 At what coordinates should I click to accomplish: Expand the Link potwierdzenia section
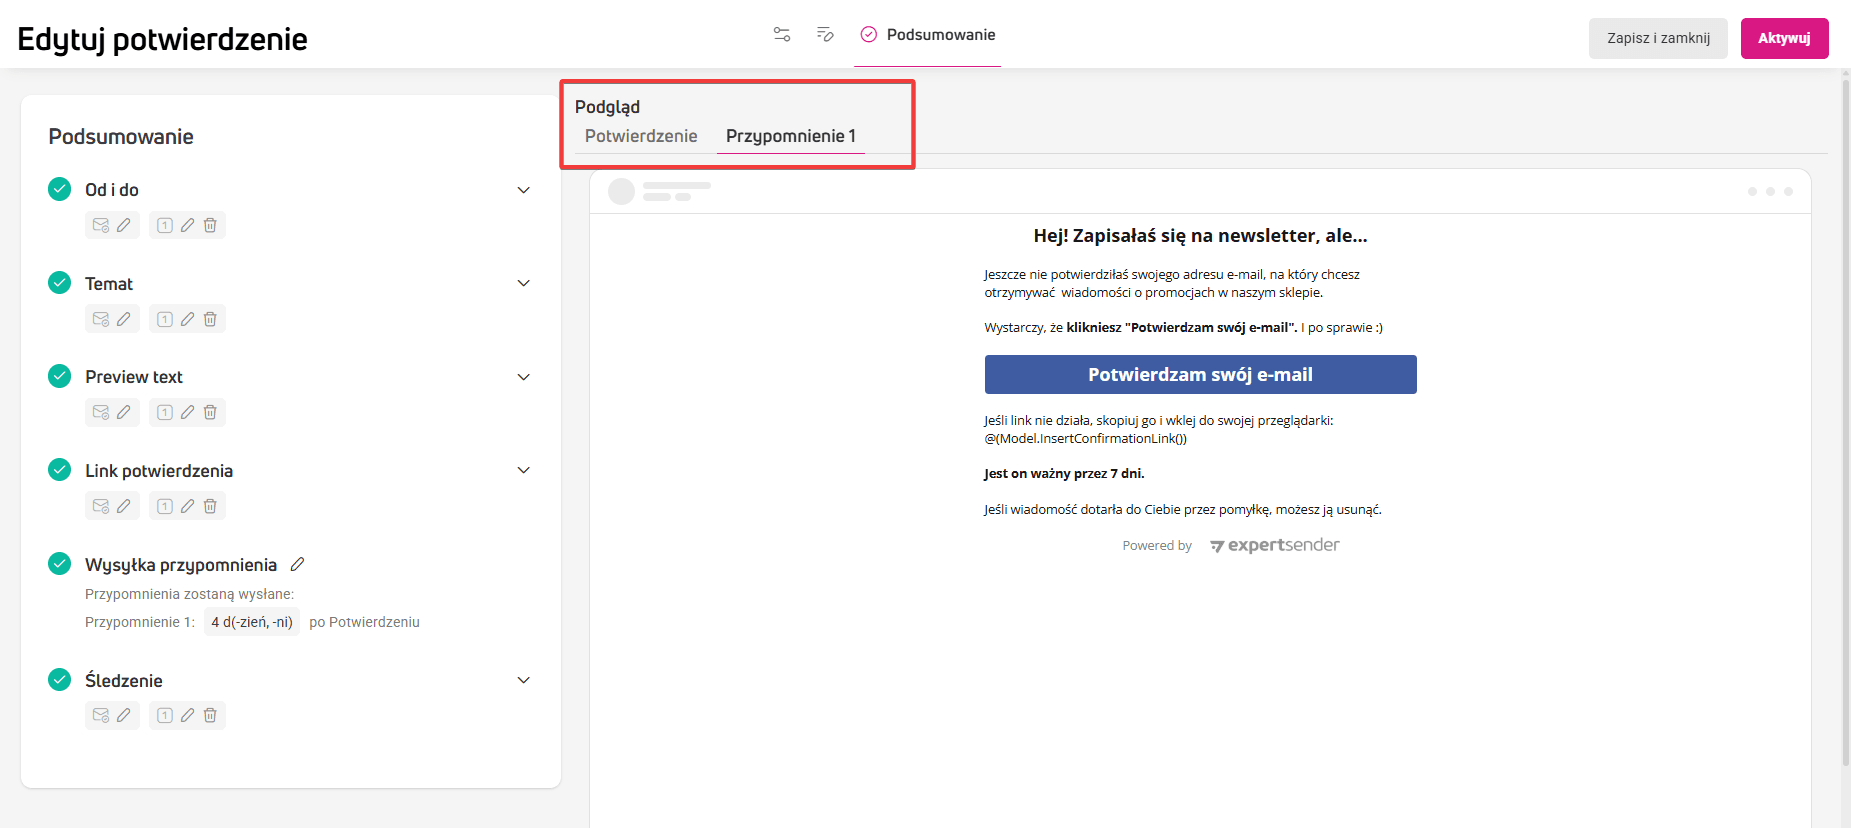523,471
